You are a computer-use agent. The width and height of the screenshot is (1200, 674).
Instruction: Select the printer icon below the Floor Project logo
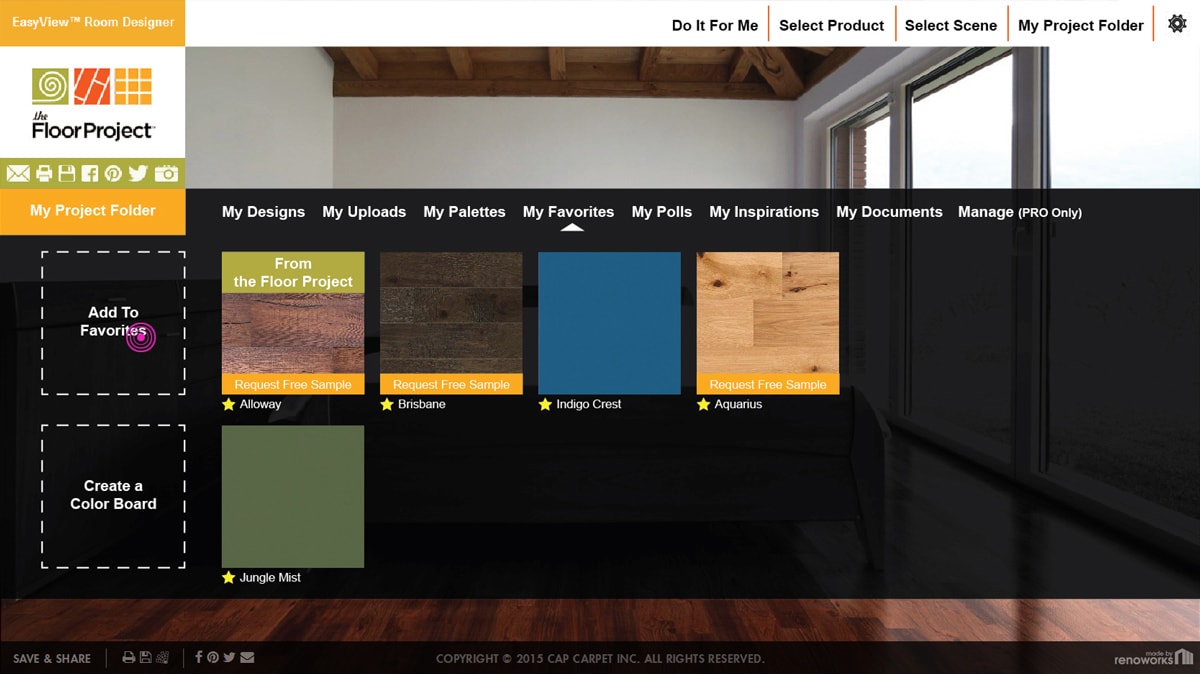point(43,173)
